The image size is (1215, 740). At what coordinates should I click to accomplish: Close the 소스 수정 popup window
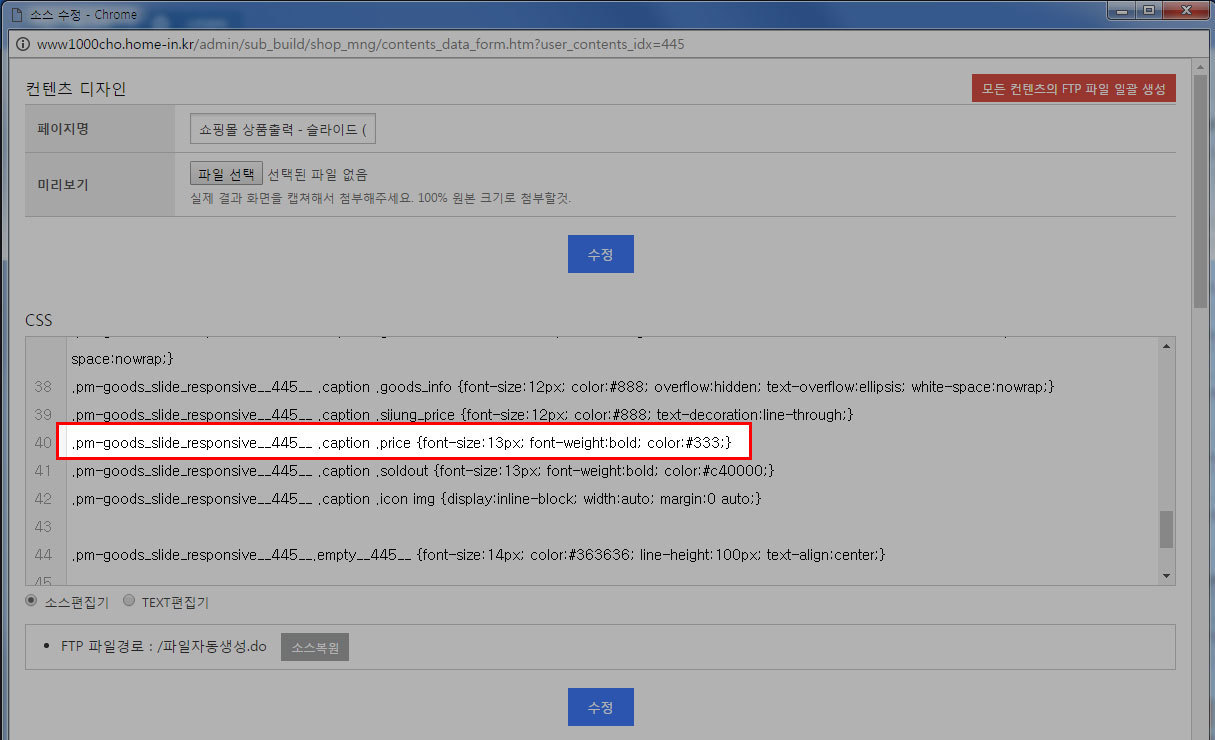pos(1184,10)
